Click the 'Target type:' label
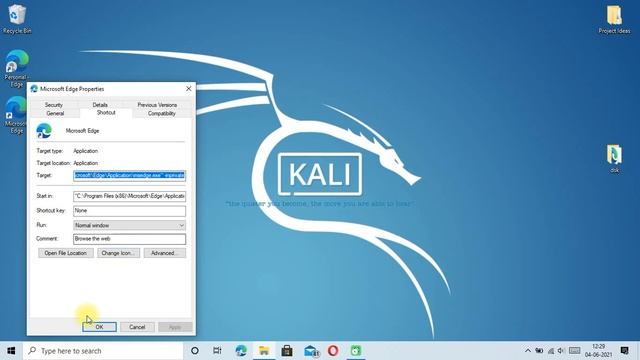 tap(50, 151)
